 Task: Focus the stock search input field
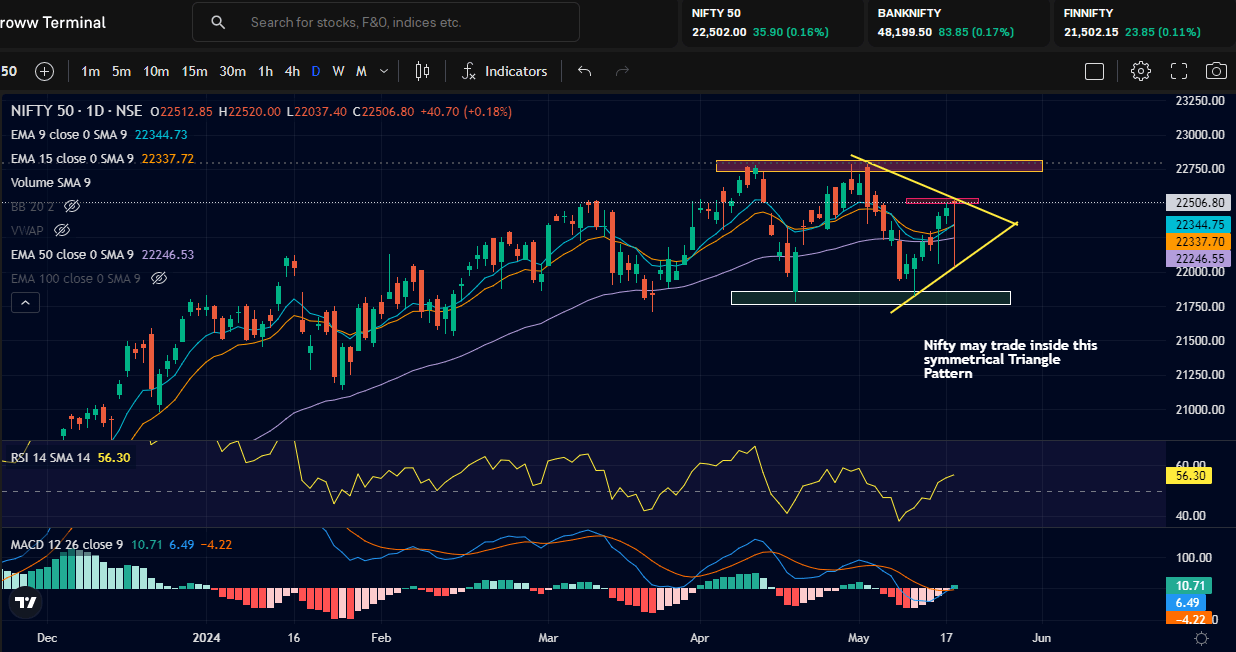386,22
